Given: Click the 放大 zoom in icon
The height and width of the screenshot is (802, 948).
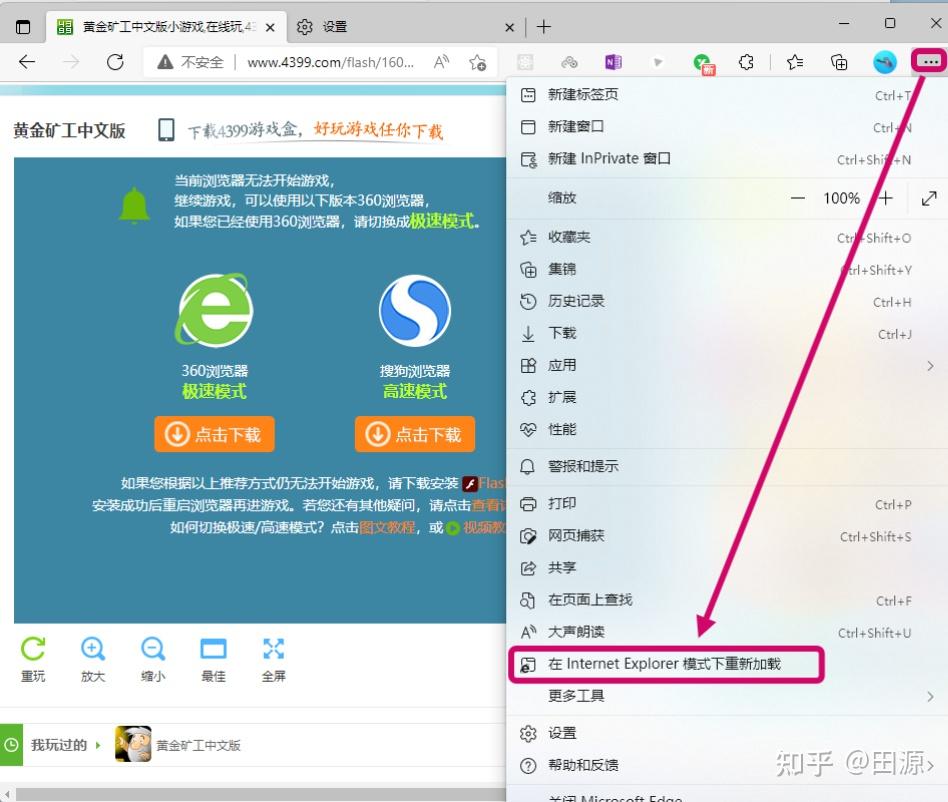Looking at the screenshot, I should pyautogui.click(x=93, y=649).
